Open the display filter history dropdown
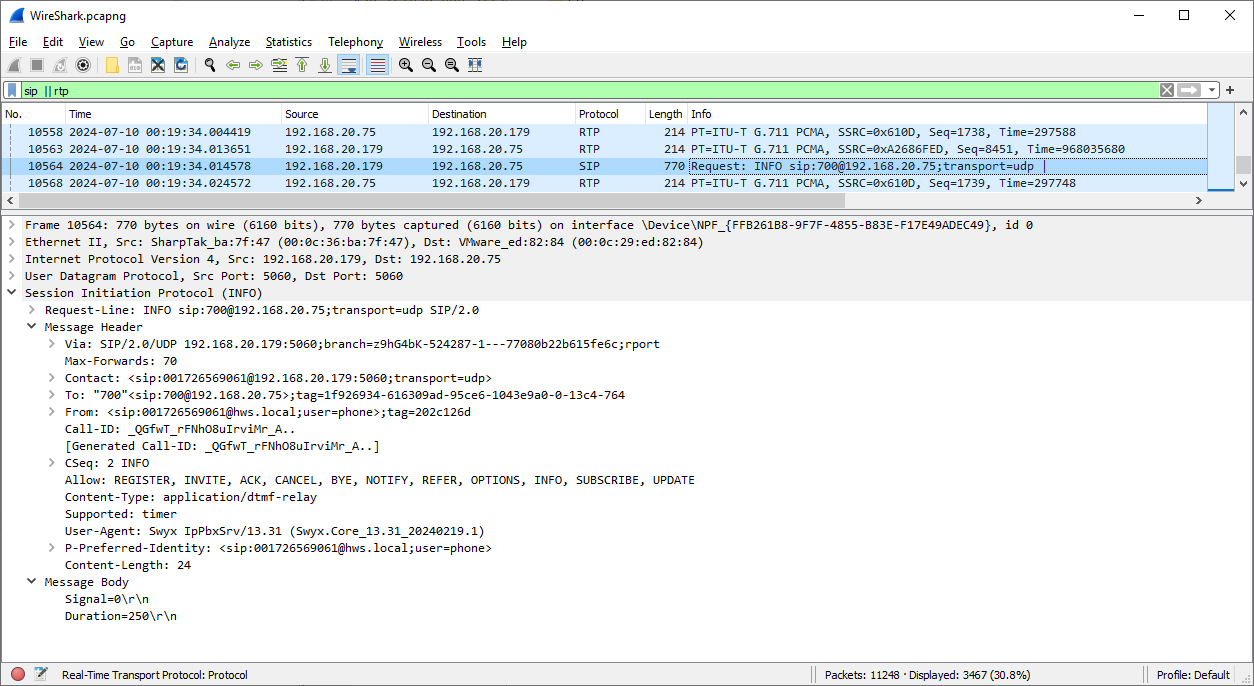Screen dimensions: 1254x686 click(x=1212, y=90)
